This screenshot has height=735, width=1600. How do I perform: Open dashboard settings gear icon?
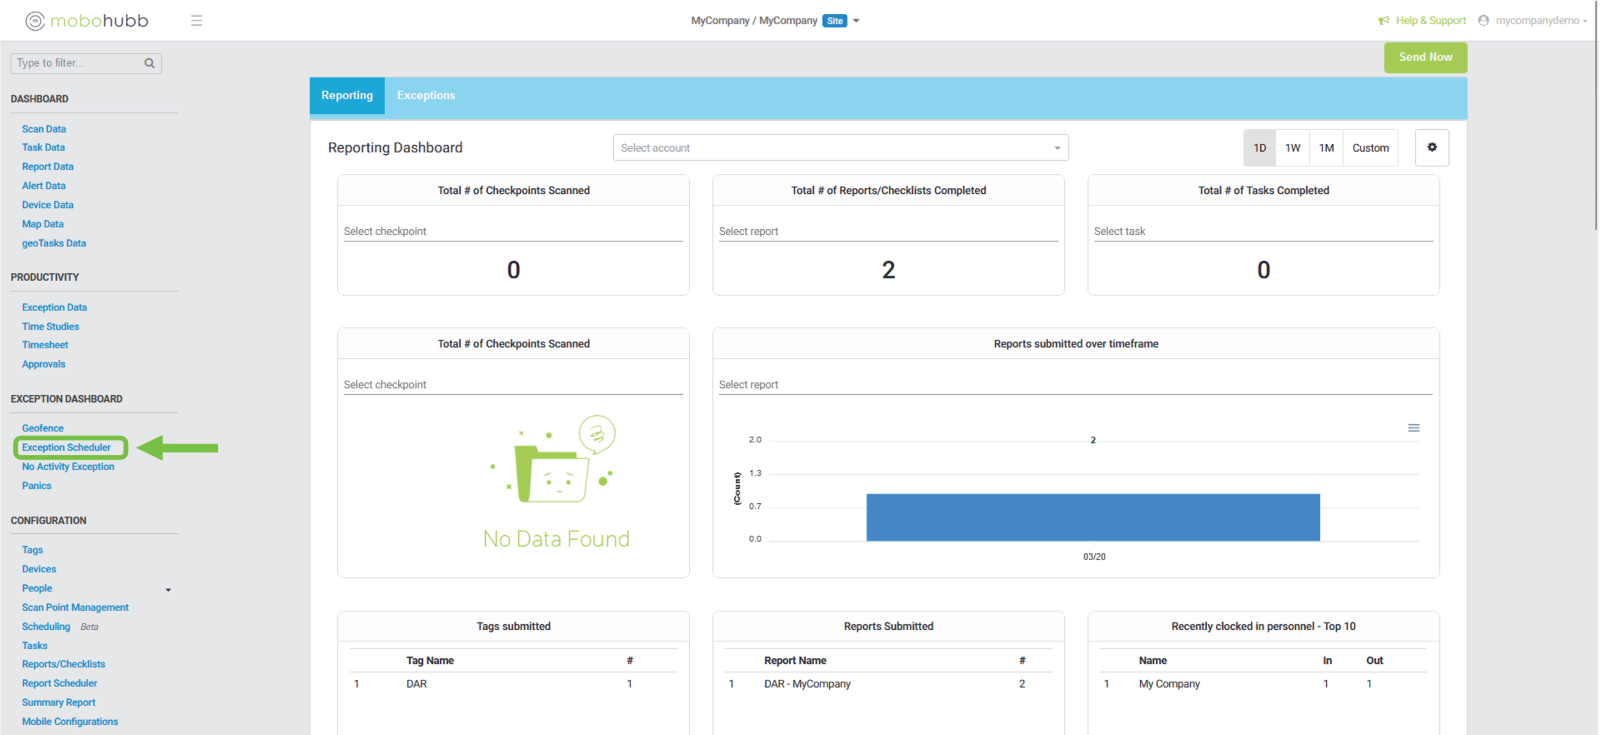click(x=1432, y=148)
